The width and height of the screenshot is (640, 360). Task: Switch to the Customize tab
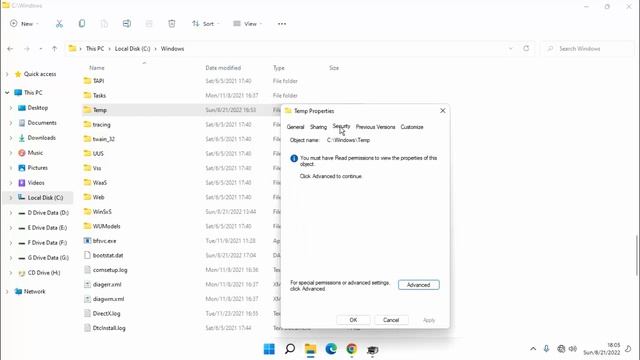pos(412,127)
